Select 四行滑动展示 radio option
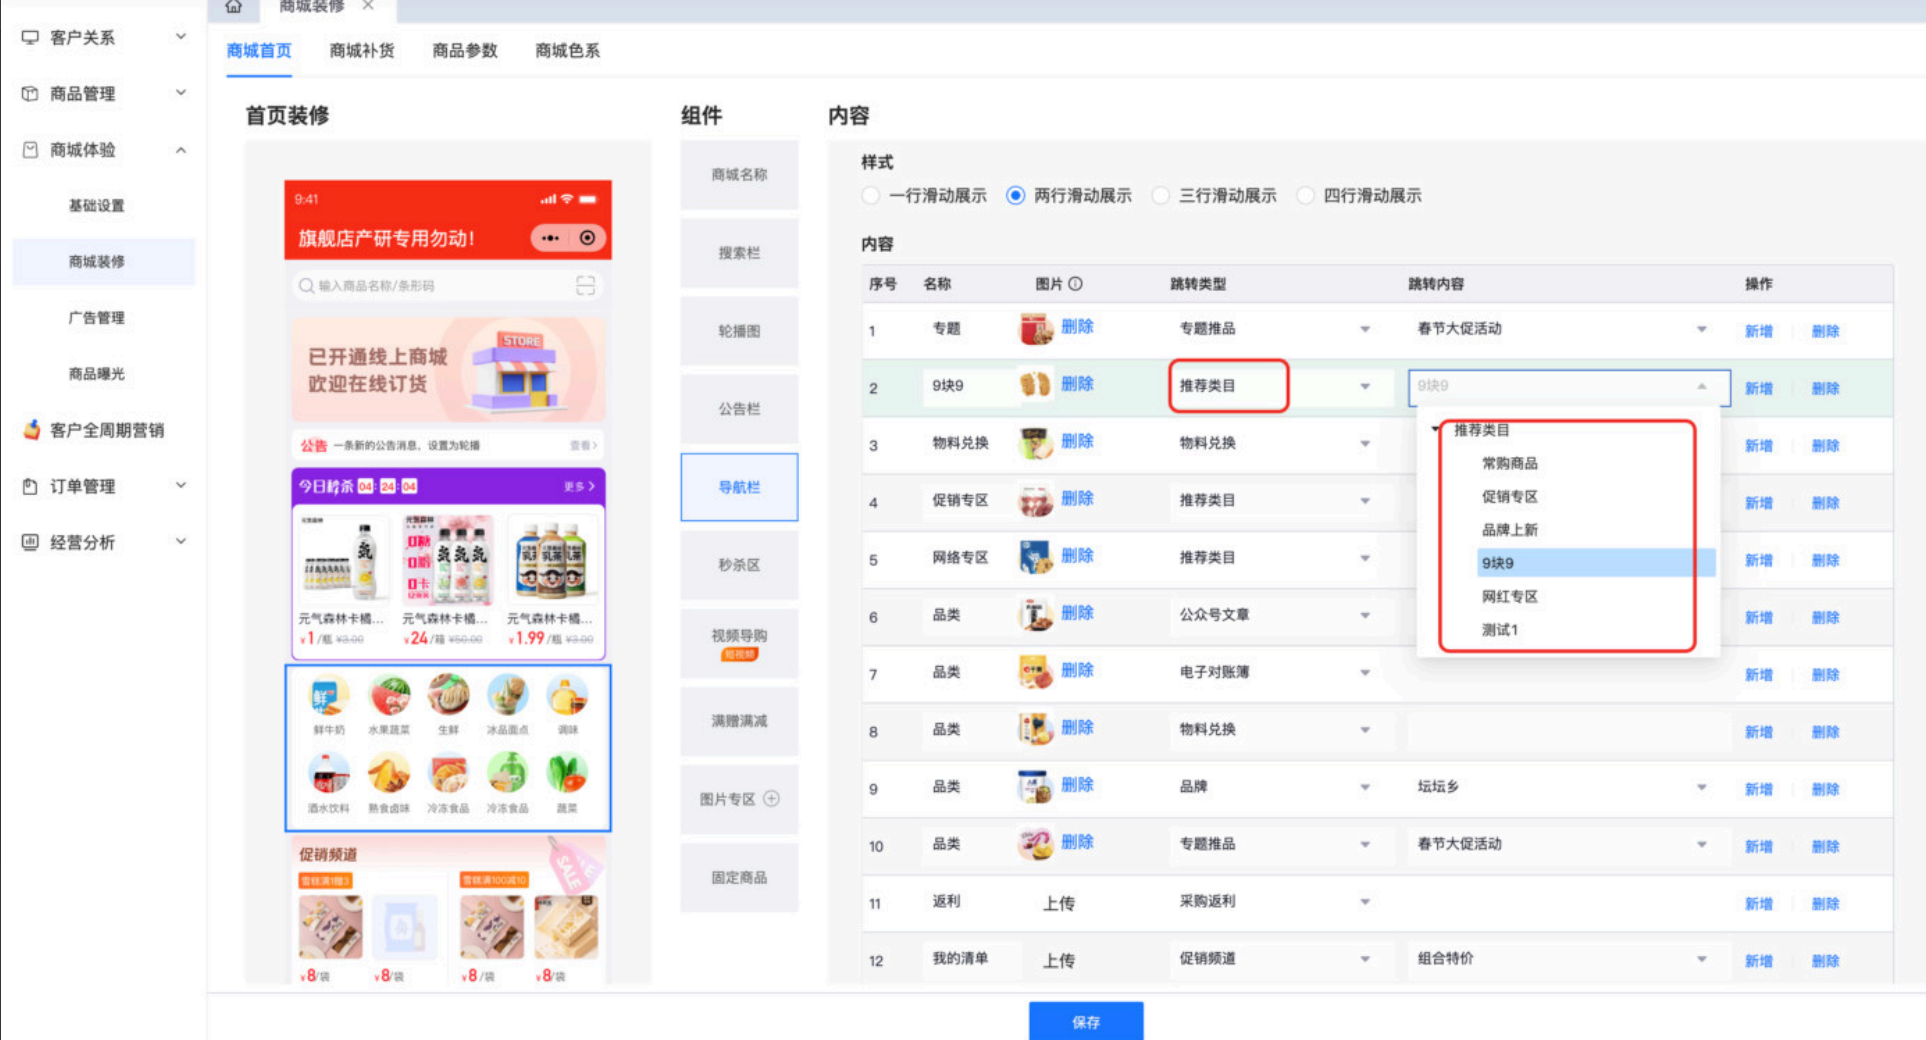 tap(1305, 196)
